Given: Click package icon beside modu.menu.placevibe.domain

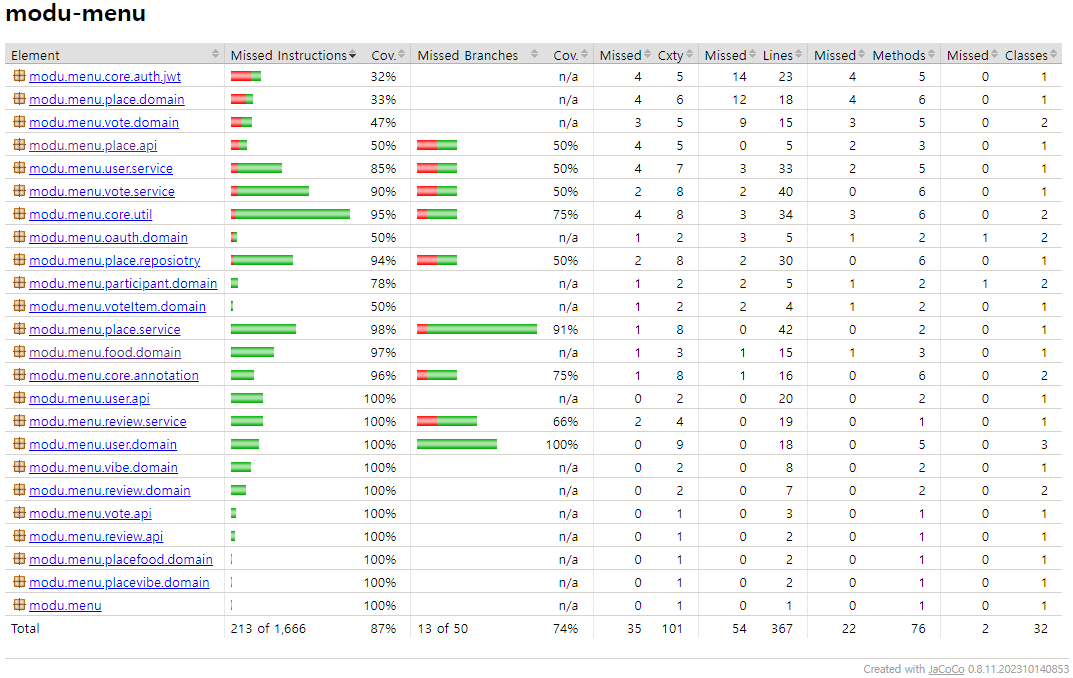Looking at the screenshot, I should coord(19,582).
